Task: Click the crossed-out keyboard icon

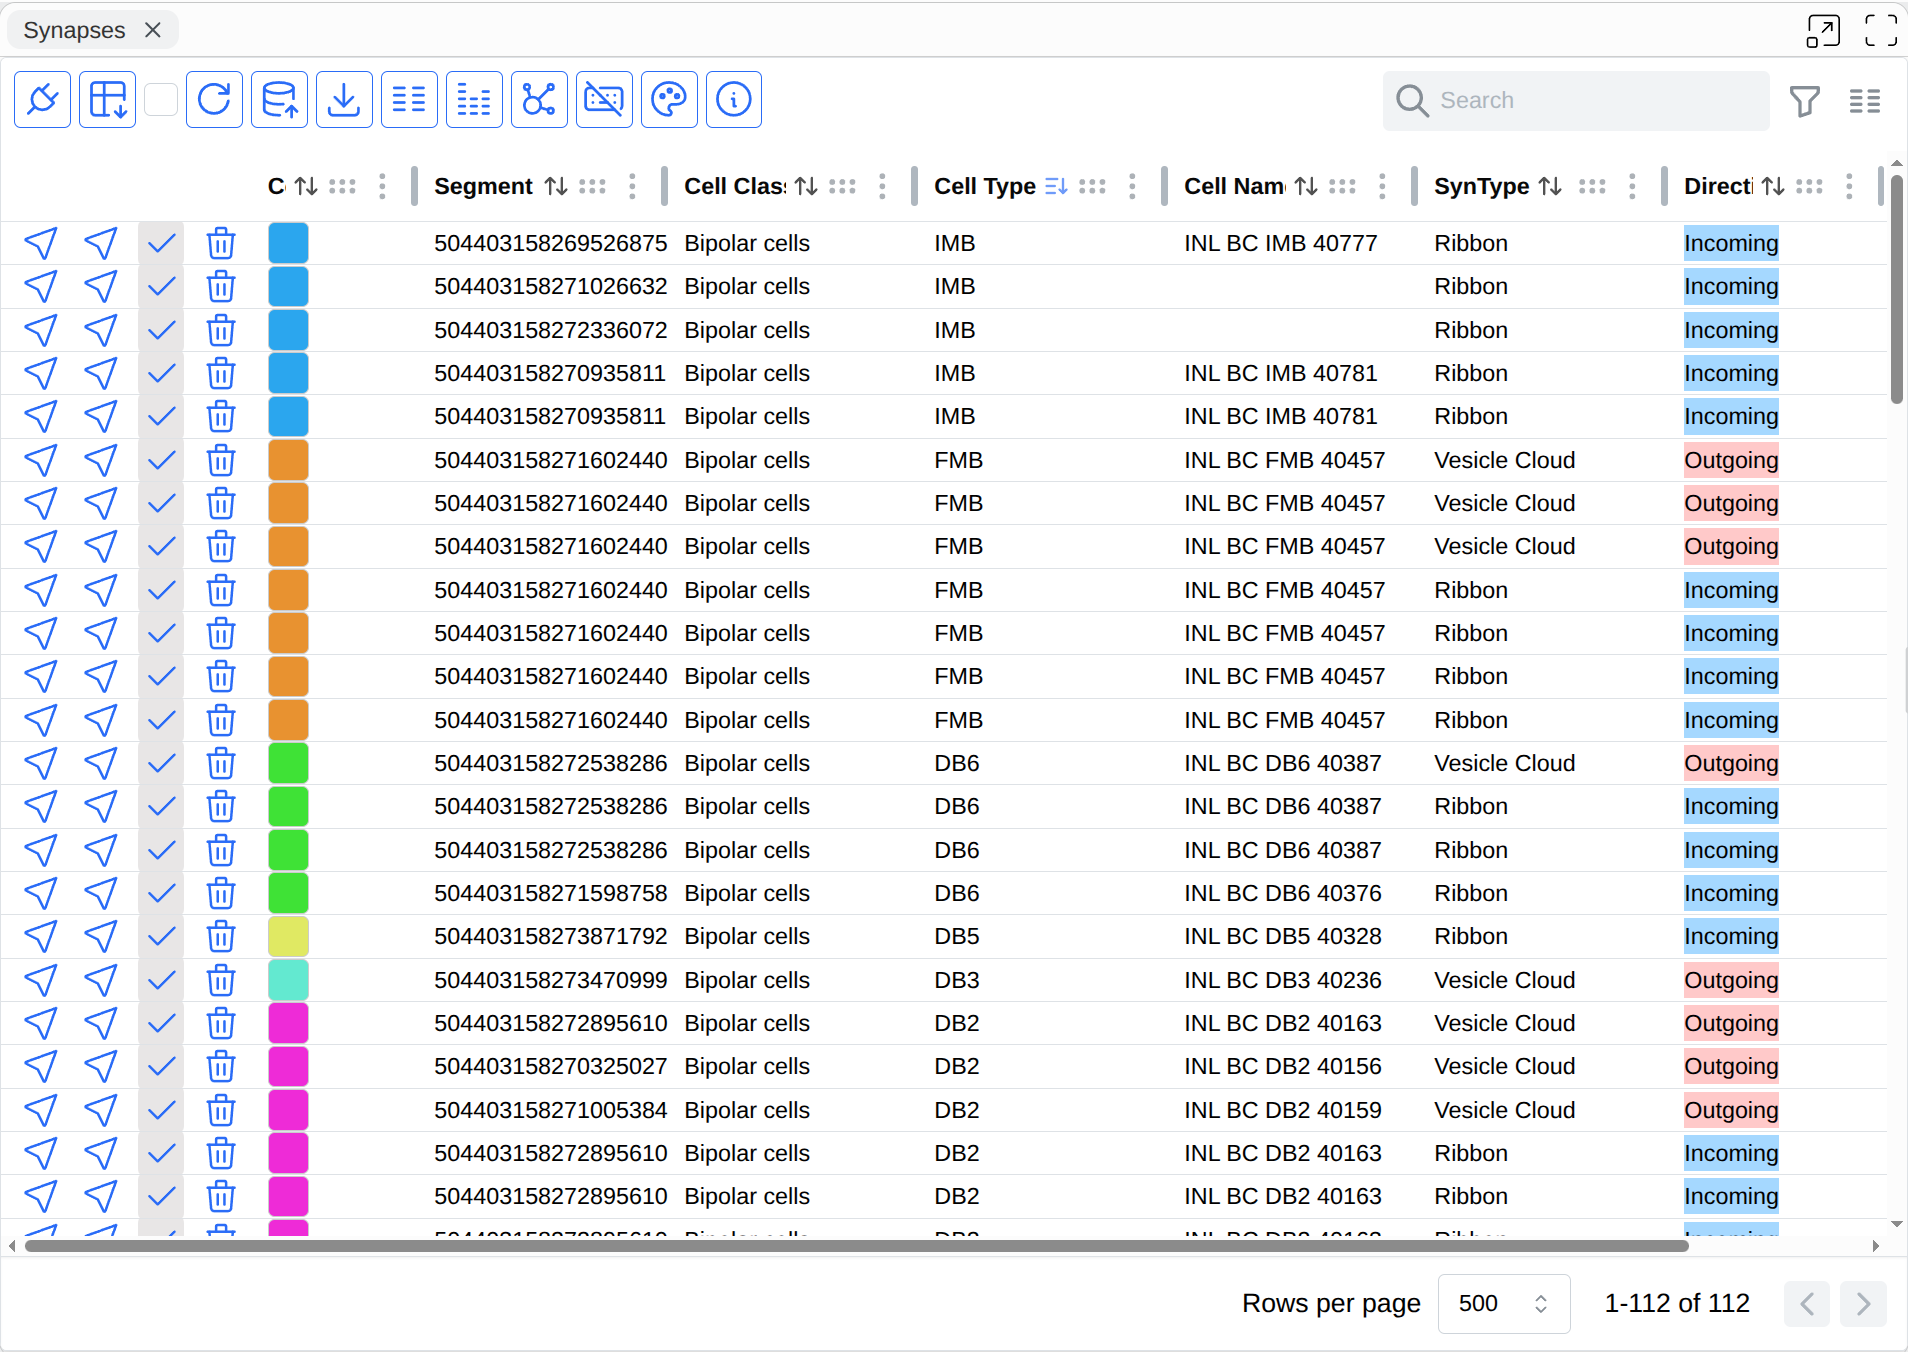Action: tap(604, 100)
